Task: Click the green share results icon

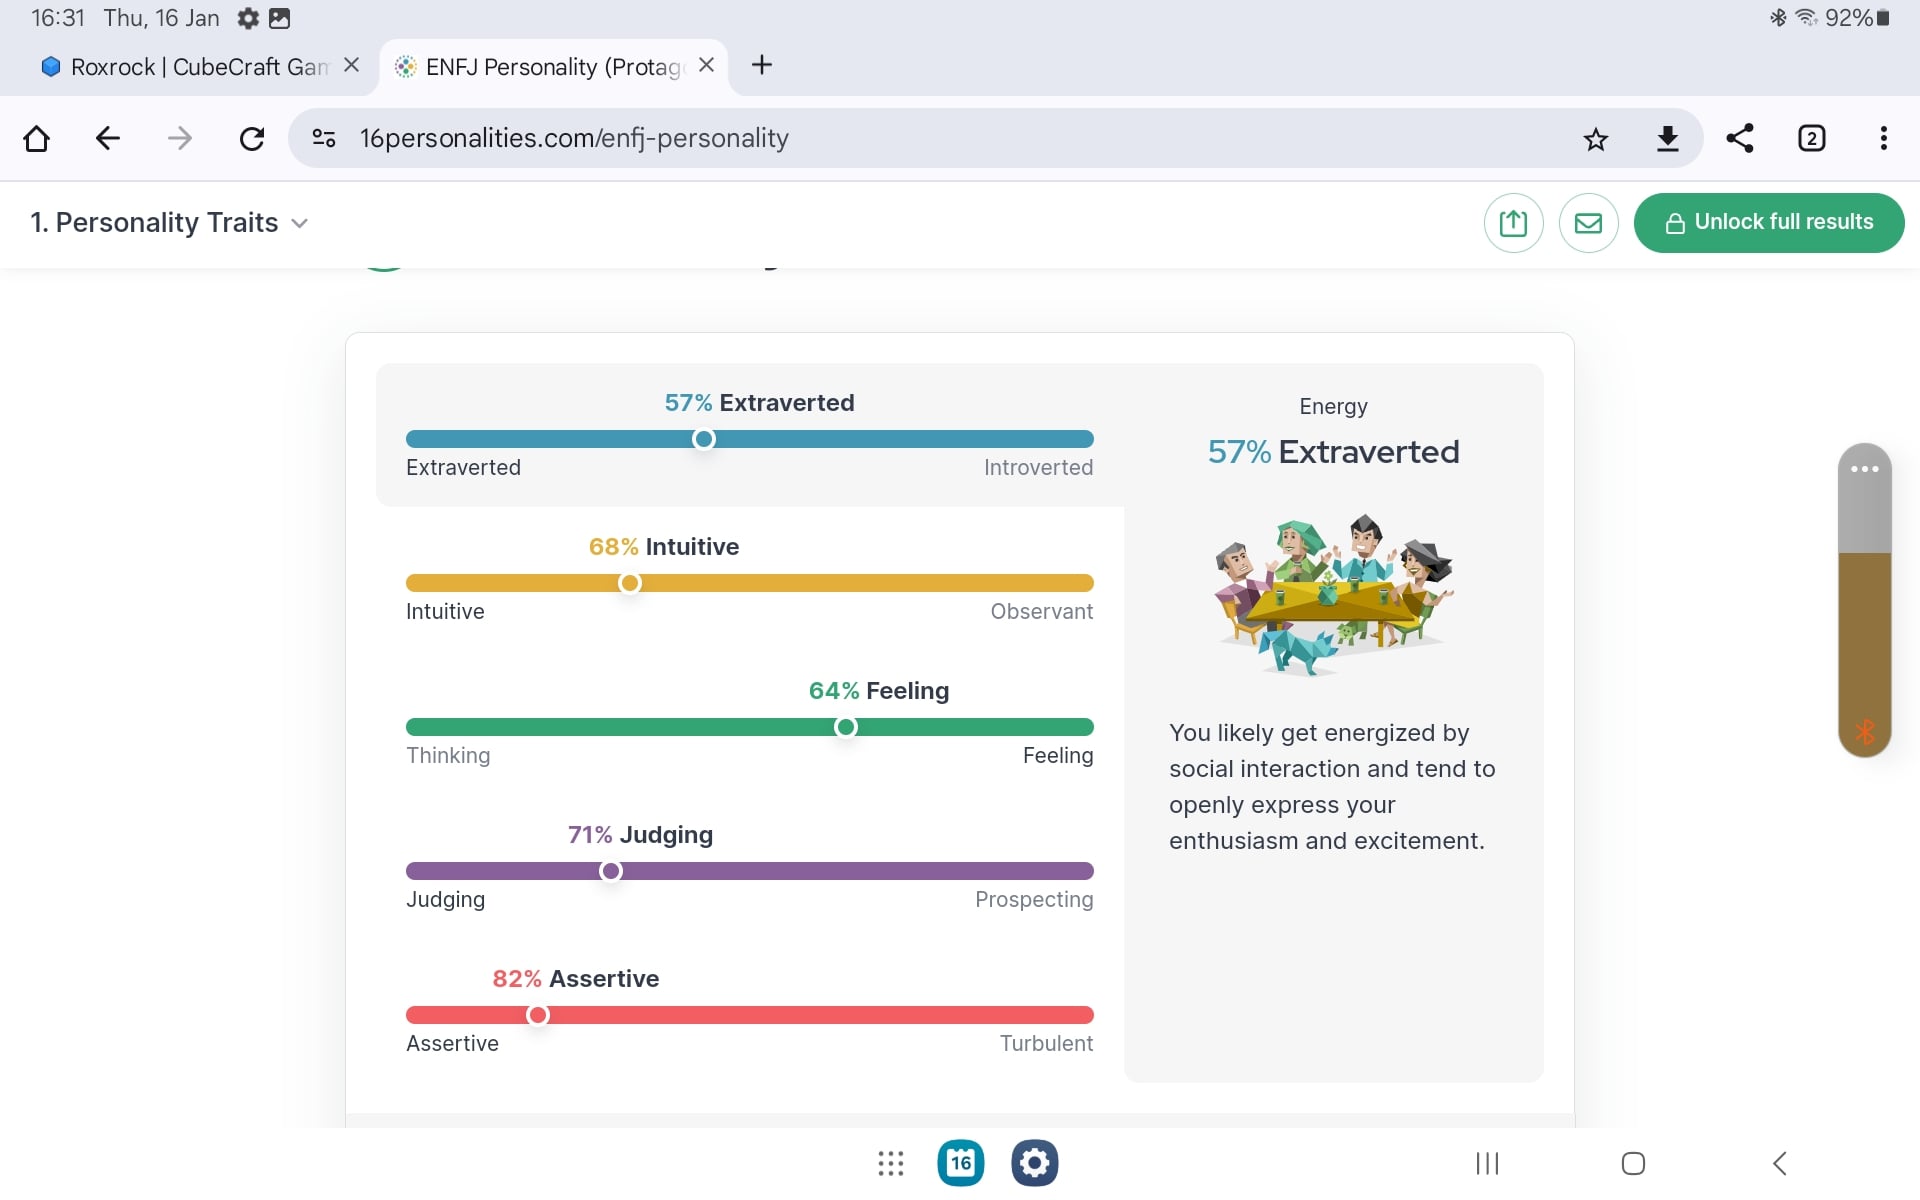Action: (1514, 222)
